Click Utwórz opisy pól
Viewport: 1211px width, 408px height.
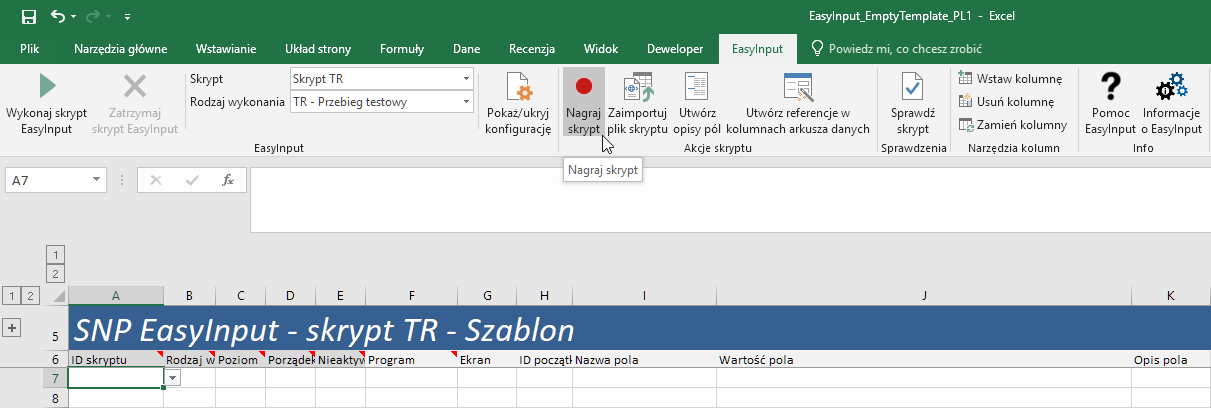click(x=697, y=103)
